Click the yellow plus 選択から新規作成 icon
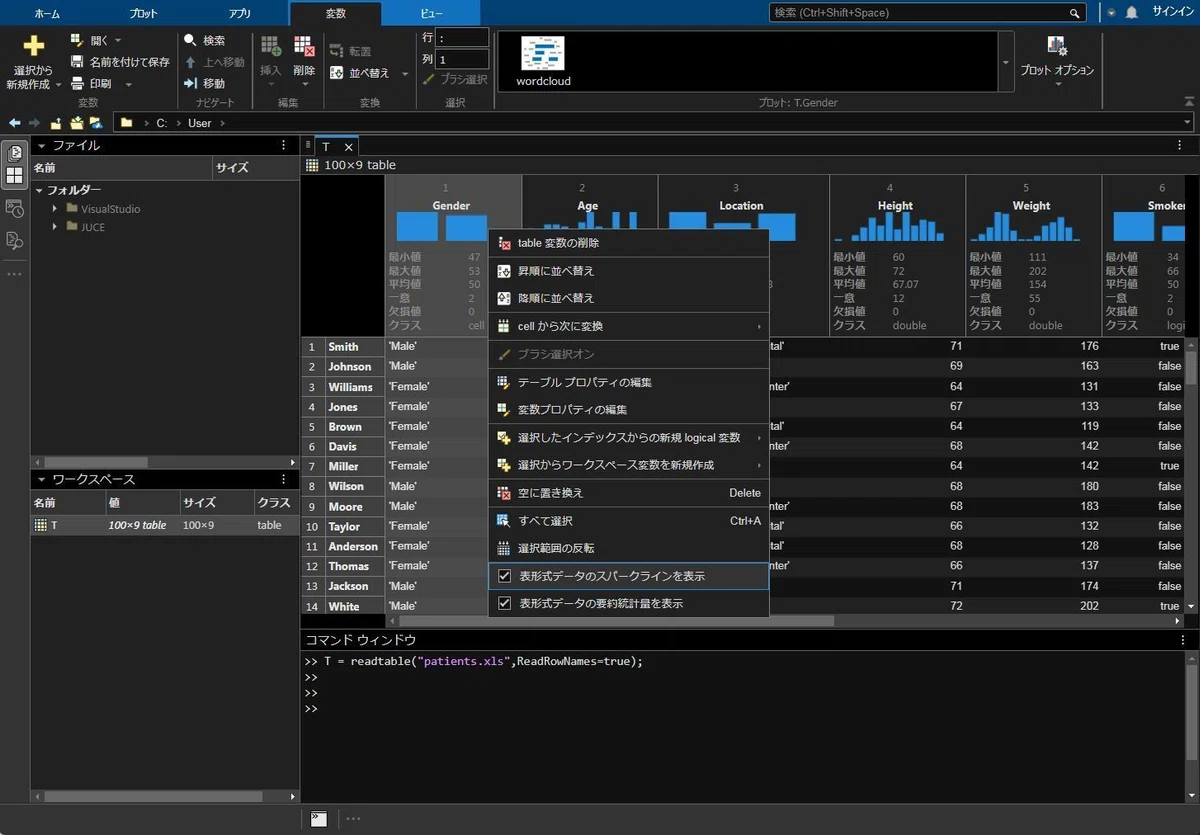1200x835 pixels. pos(34,46)
